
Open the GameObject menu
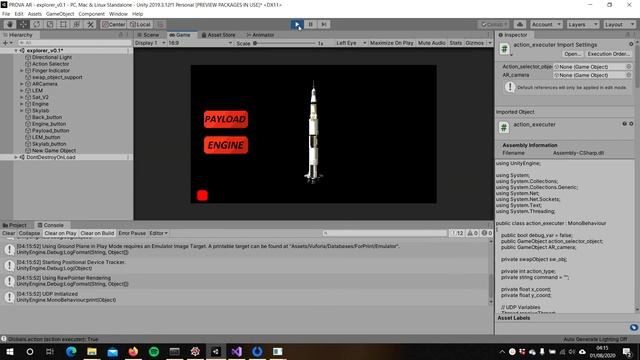click(60, 14)
